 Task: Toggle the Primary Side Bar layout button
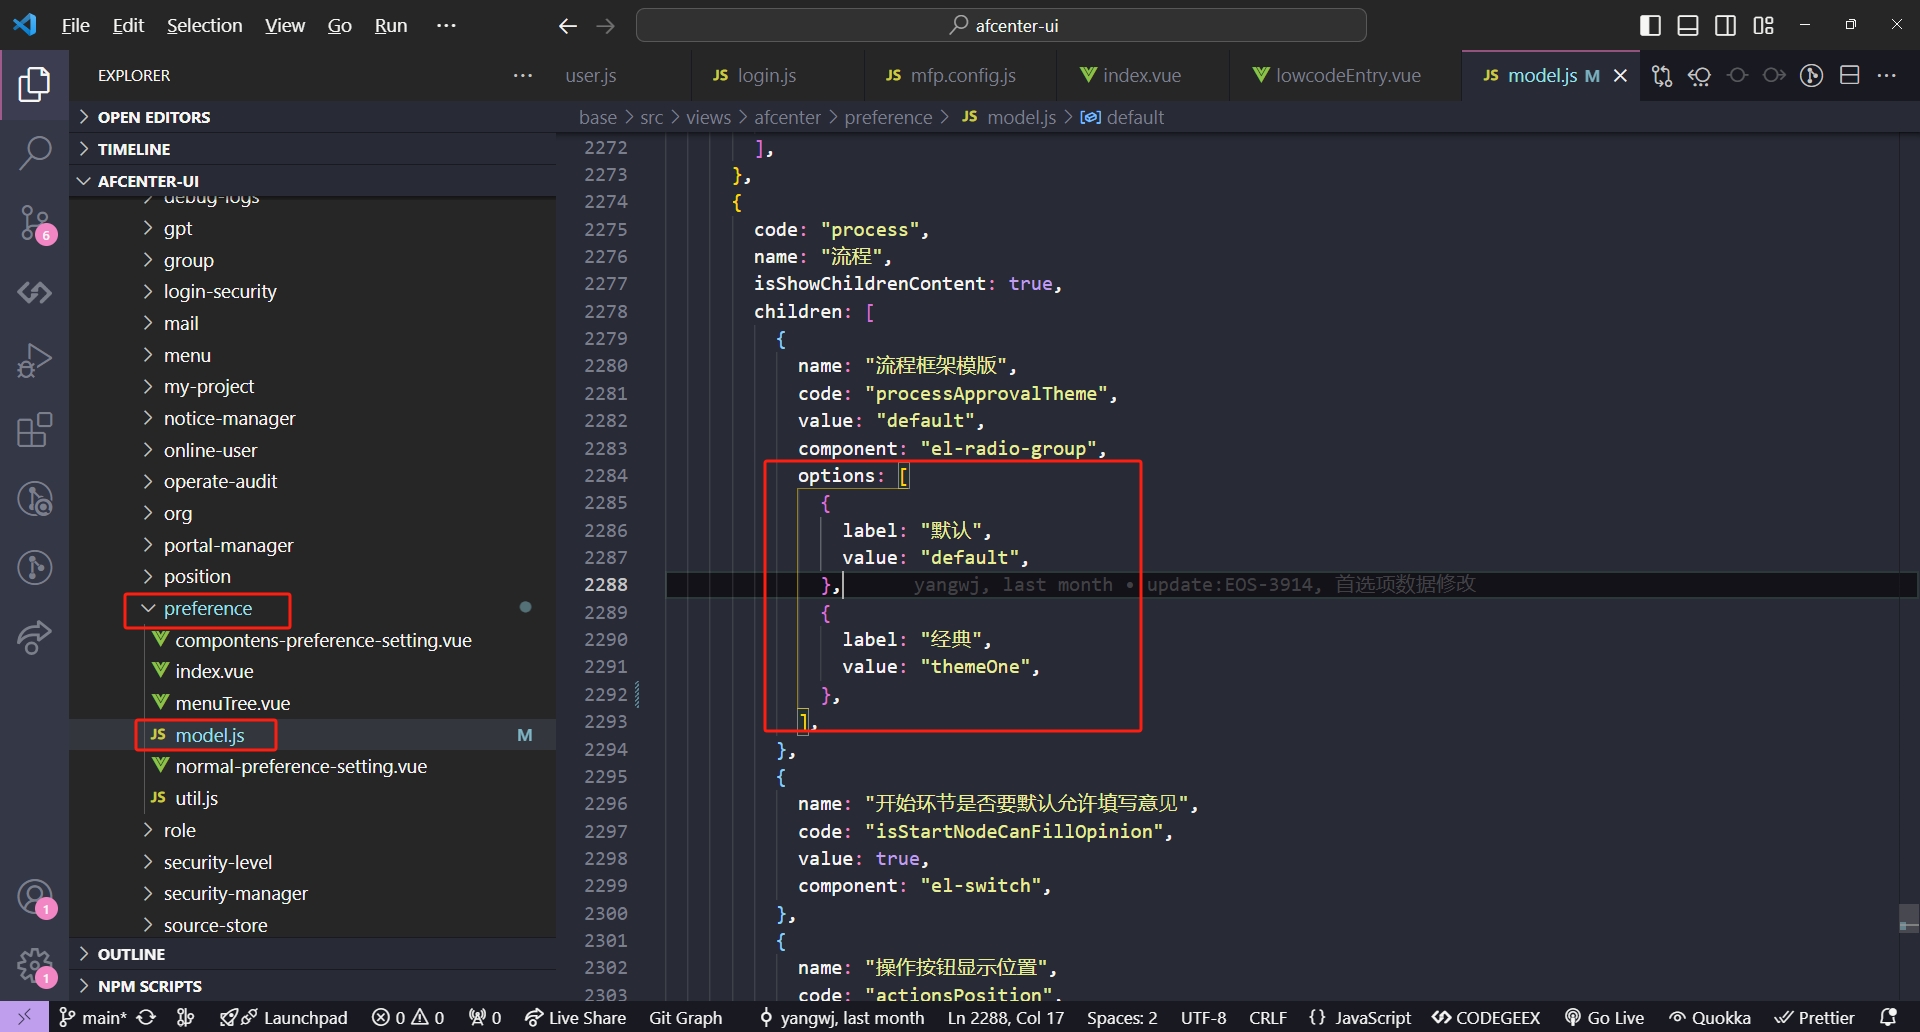click(1650, 26)
